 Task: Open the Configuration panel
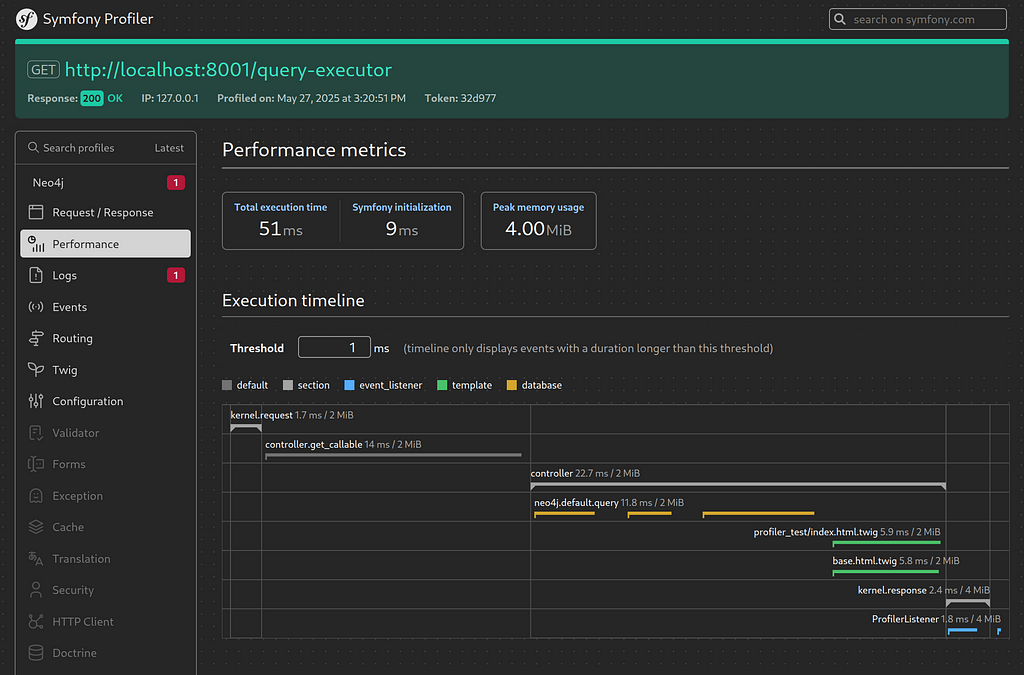(x=105, y=401)
